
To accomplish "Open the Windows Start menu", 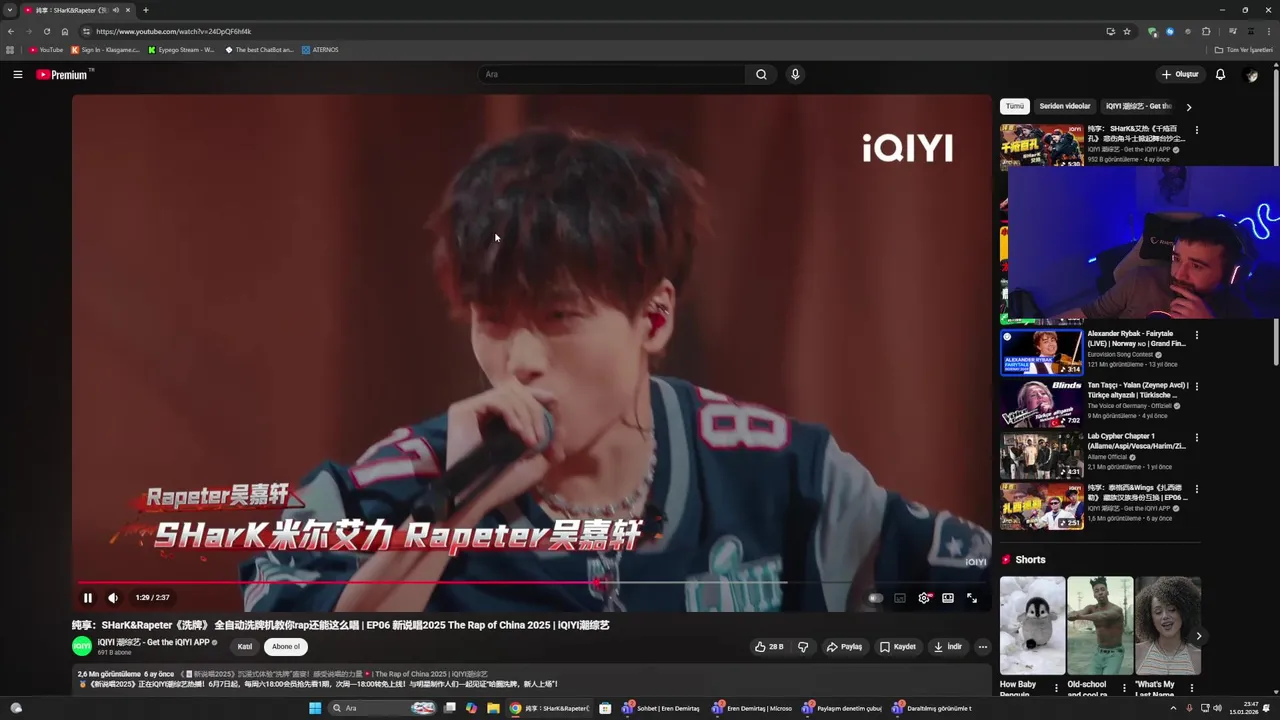I will click(x=315, y=708).
